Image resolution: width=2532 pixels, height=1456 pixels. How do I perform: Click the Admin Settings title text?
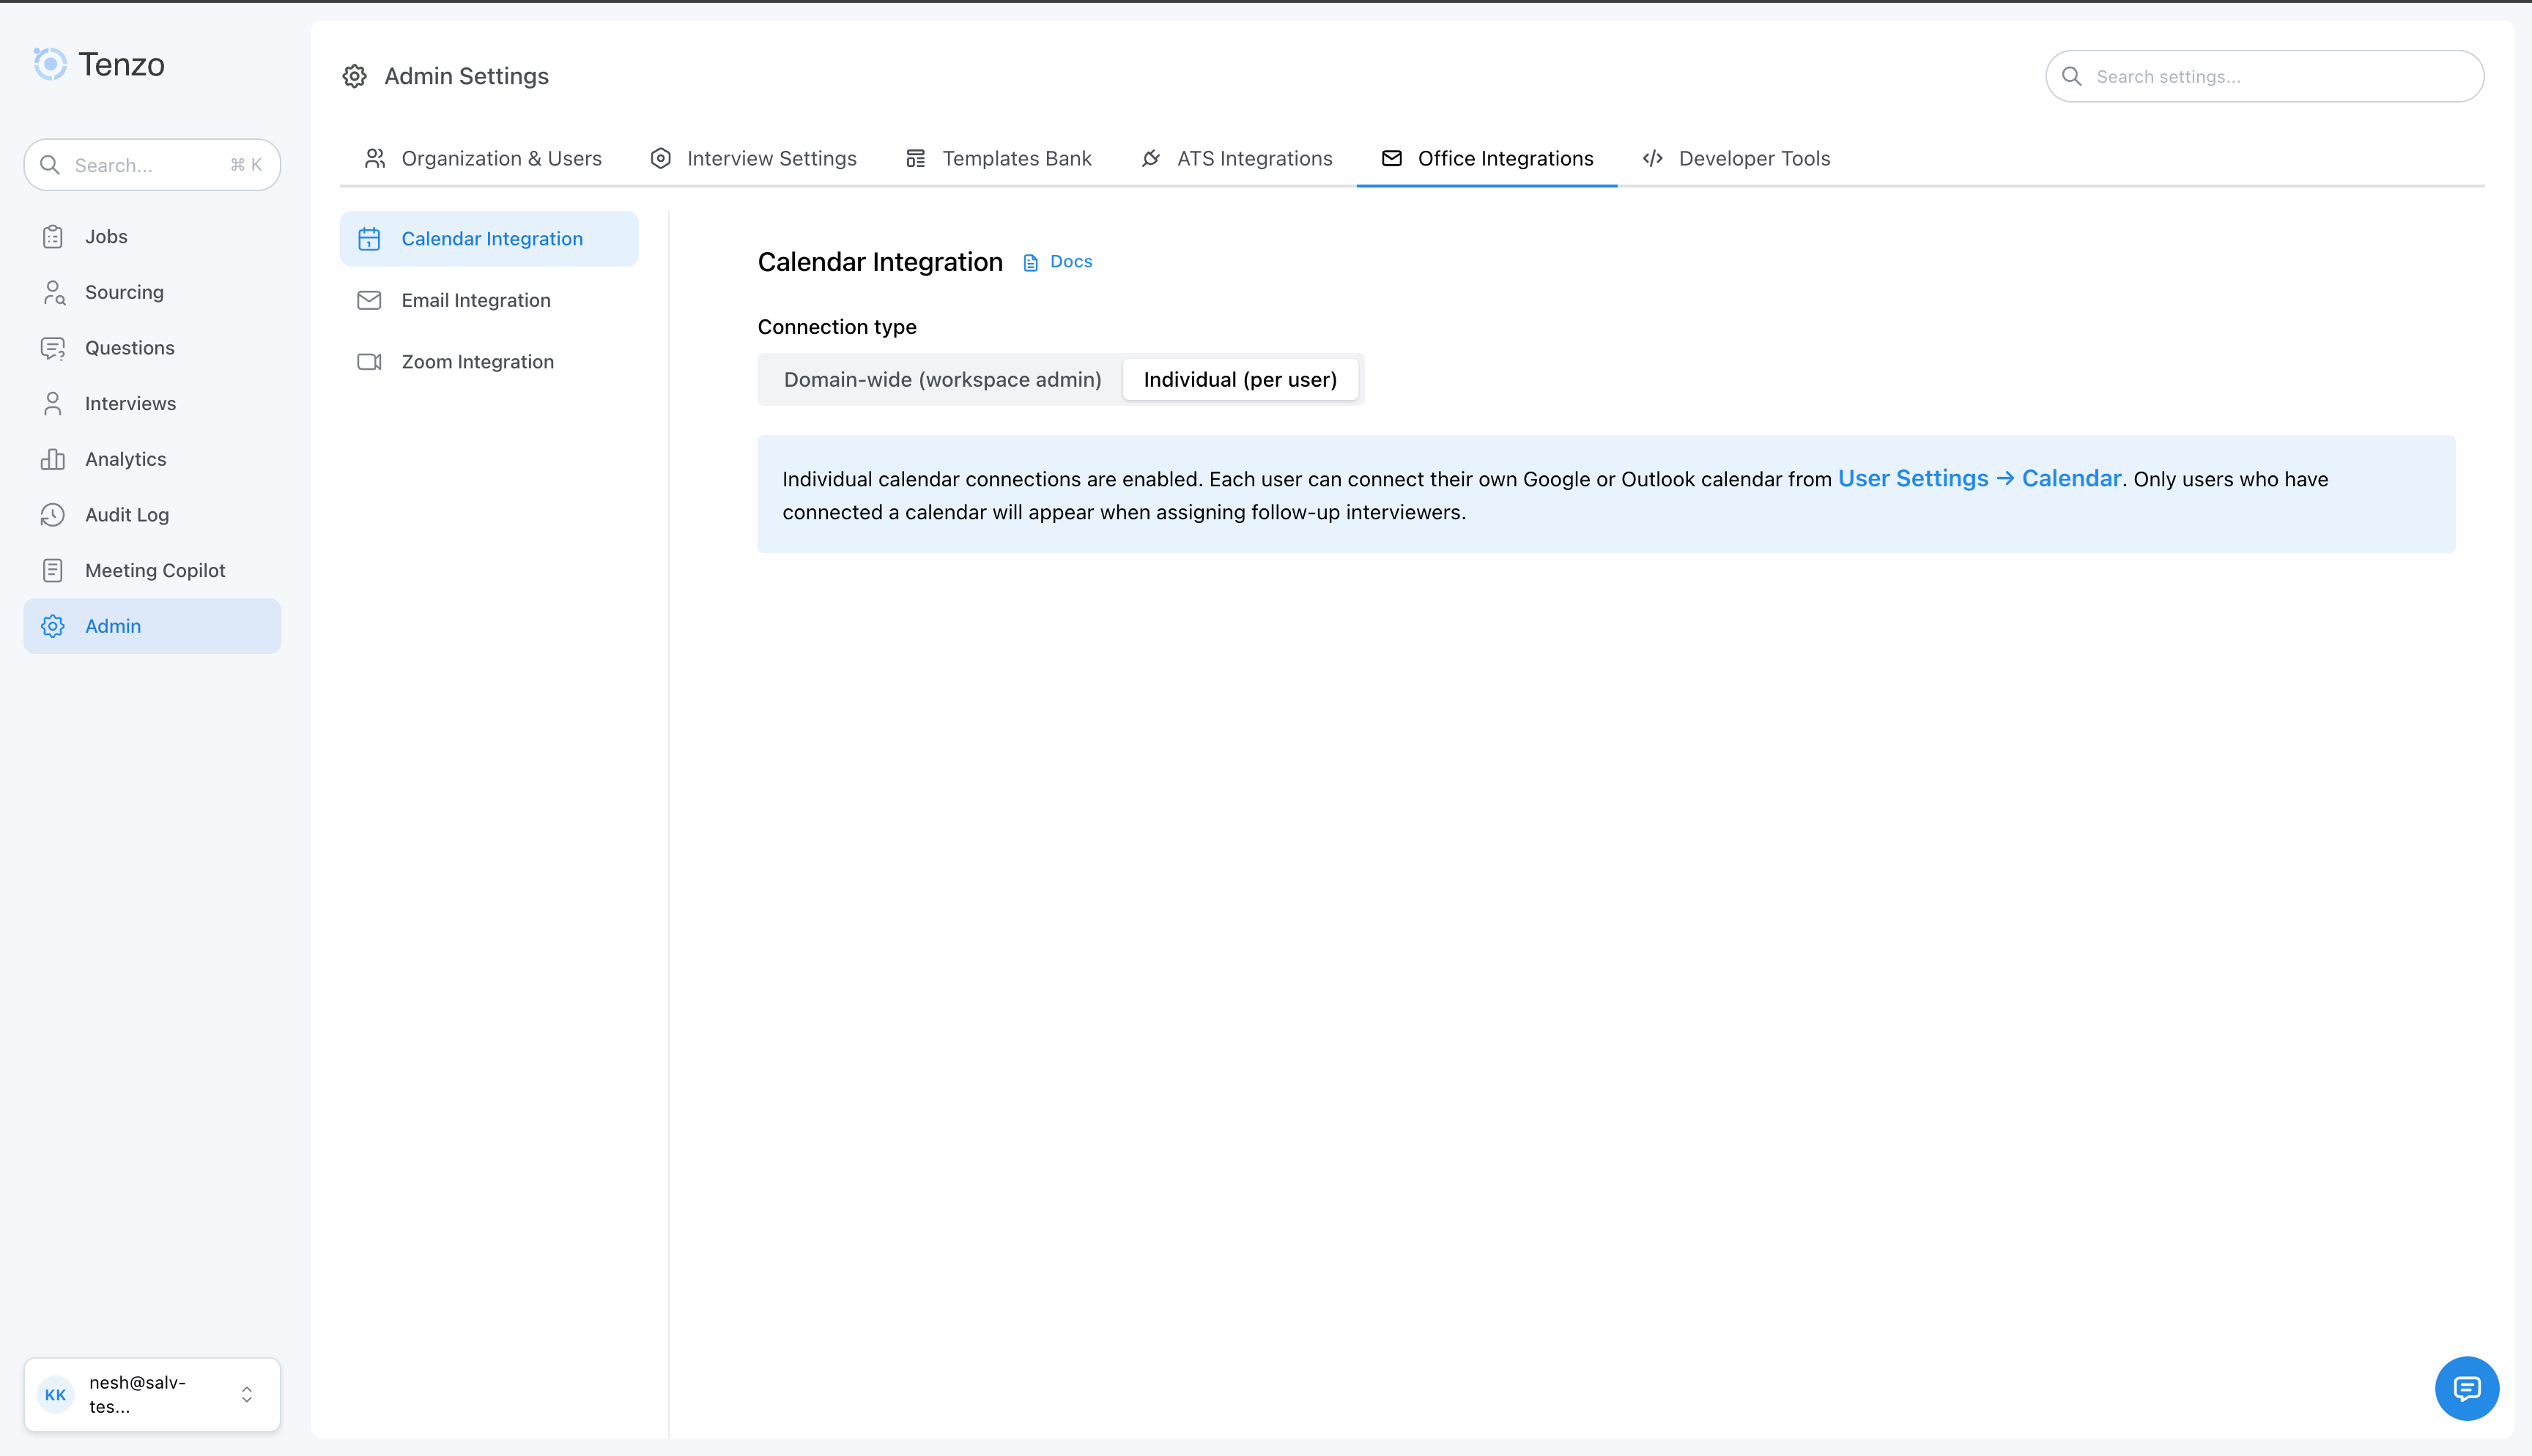tap(466, 76)
